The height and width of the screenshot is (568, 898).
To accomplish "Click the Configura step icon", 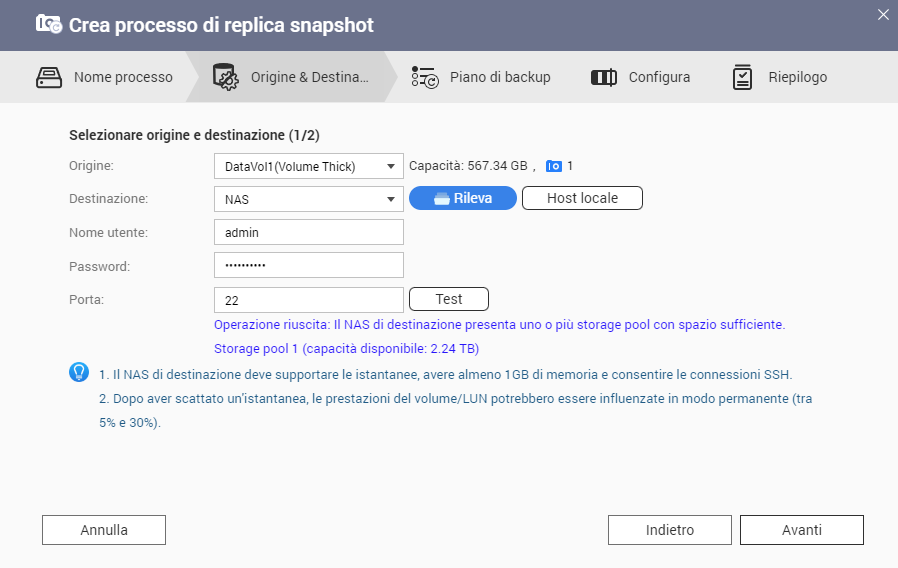I will click(x=604, y=77).
